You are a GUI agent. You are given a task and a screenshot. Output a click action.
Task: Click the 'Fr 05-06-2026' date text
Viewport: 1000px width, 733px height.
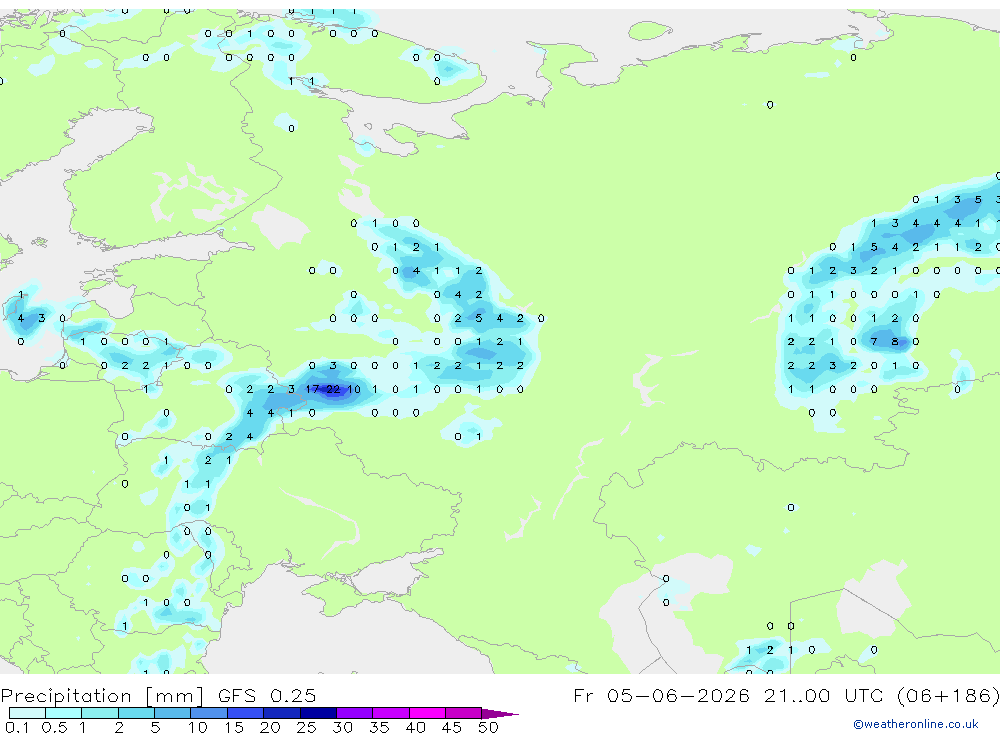point(661,696)
